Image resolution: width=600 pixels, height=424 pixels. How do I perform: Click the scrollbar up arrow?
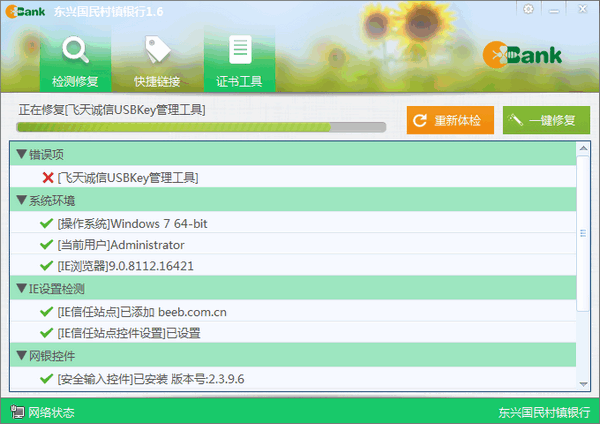583,148
